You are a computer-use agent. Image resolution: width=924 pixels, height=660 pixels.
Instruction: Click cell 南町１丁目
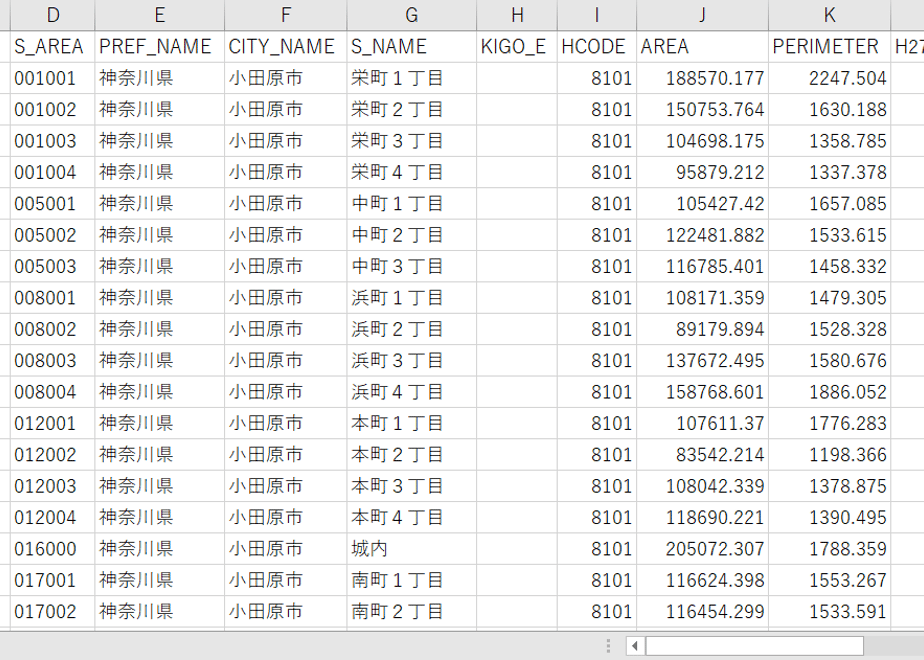pyautogui.click(x=411, y=580)
